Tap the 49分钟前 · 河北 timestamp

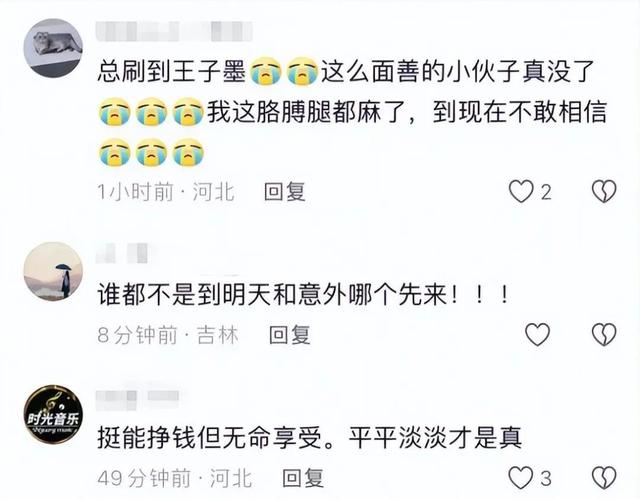pyautogui.click(x=175, y=478)
